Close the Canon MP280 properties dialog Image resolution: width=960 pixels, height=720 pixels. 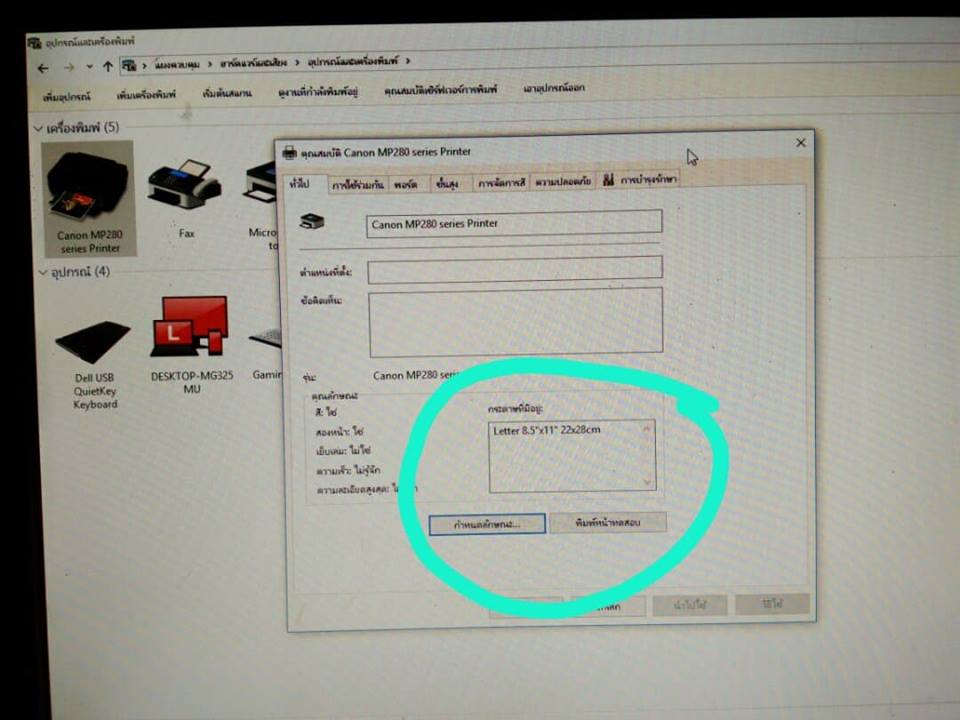point(800,143)
